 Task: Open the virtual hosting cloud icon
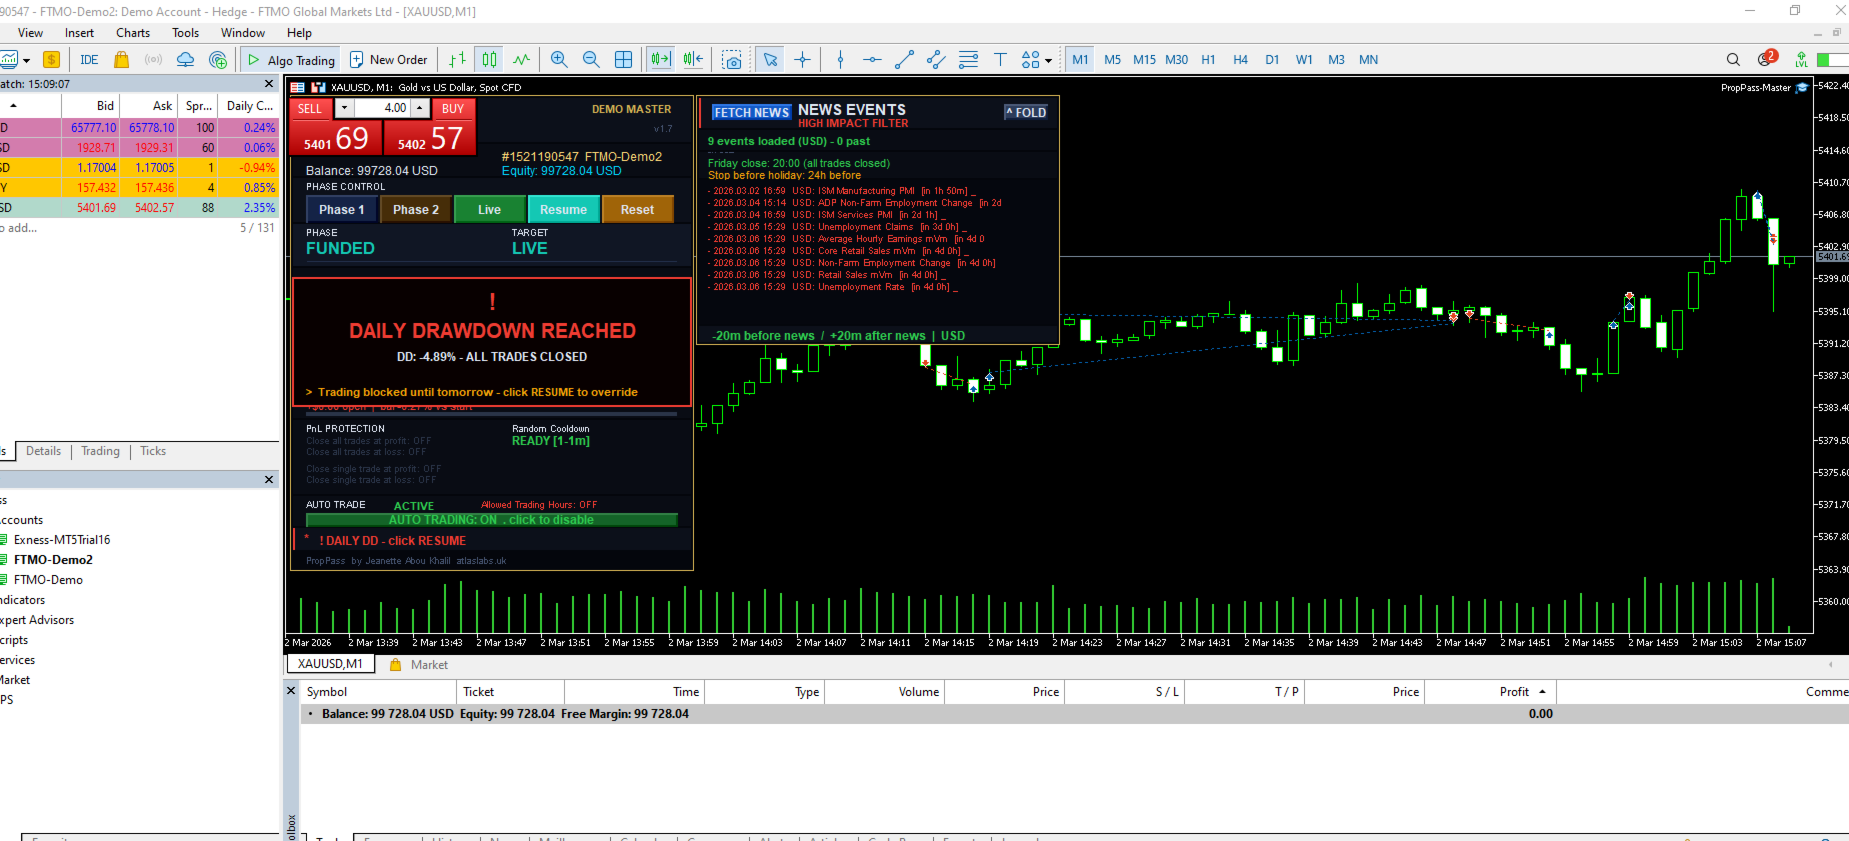click(x=185, y=60)
